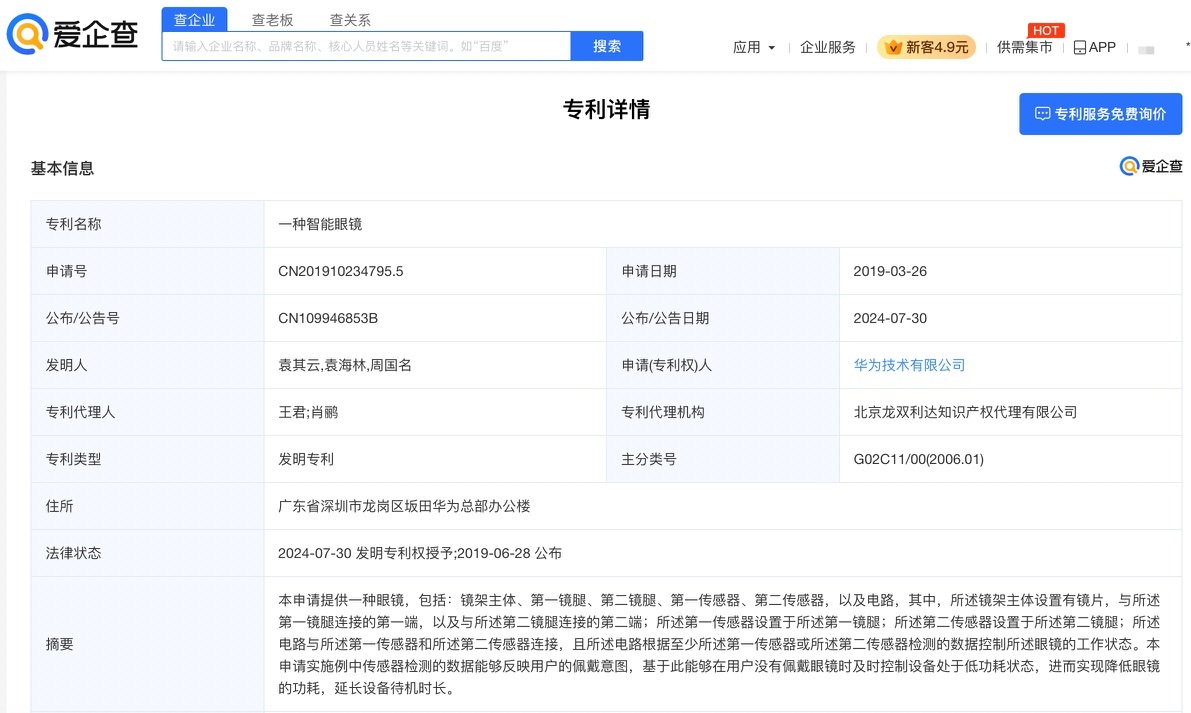Click the 爱企查 watermark logo beside 基本信息
The height and width of the screenshot is (713, 1191).
tap(1151, 166)
